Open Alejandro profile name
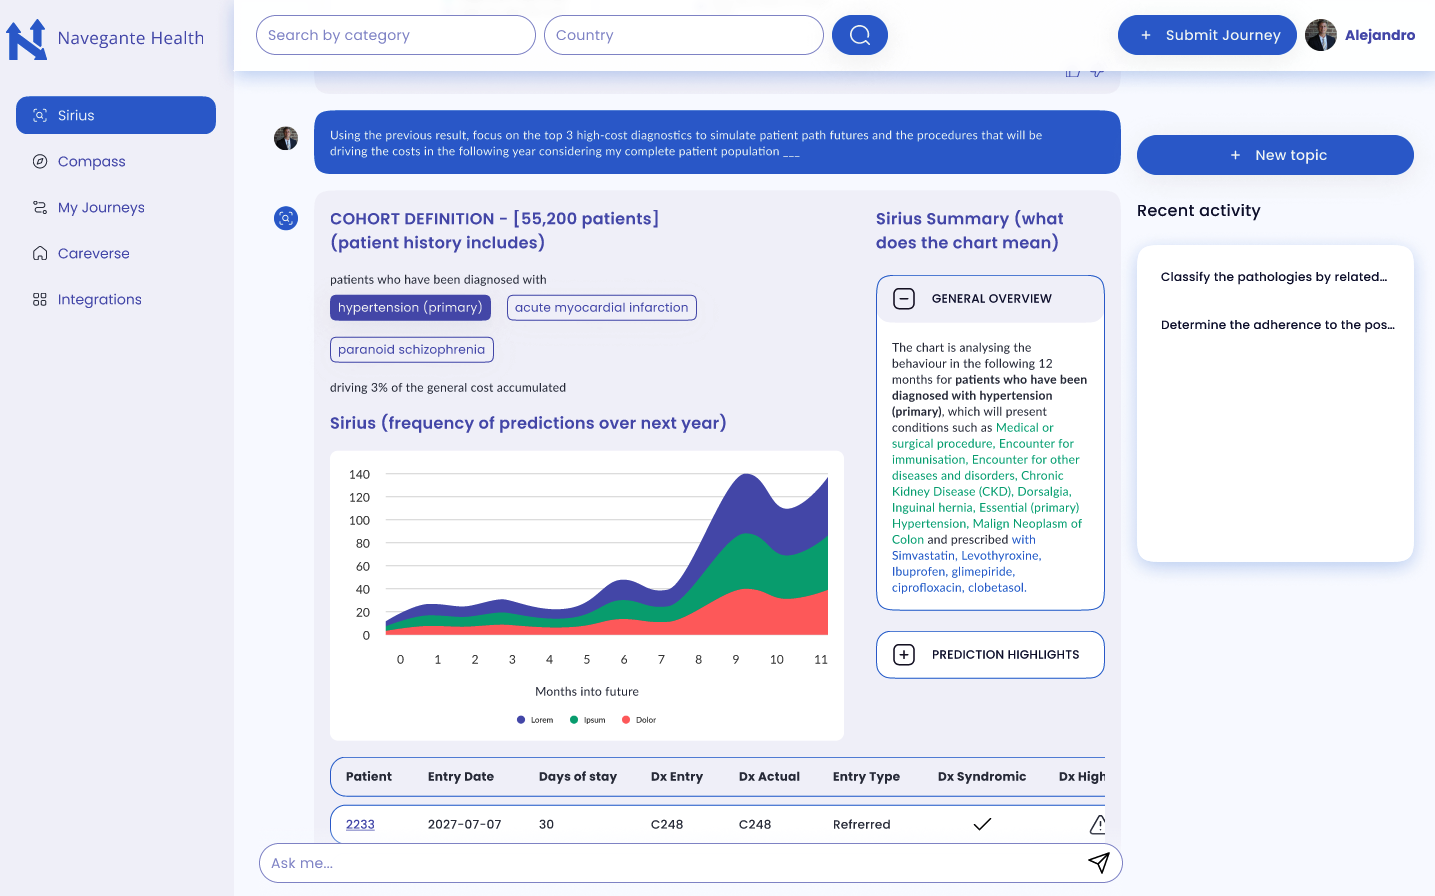 click(1380, 35)
